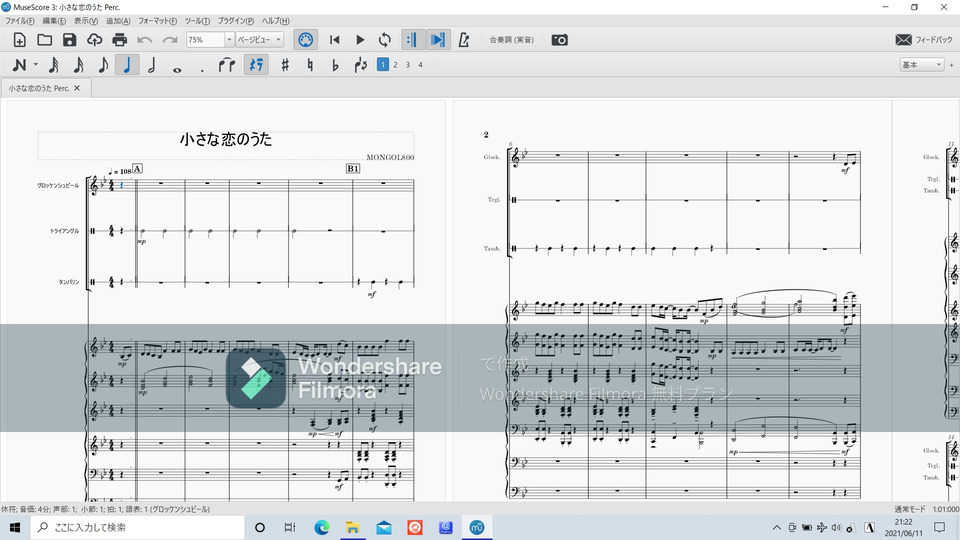960x540 pixels.
Task: Print the score using the printer icon
Action: (119, 40)
